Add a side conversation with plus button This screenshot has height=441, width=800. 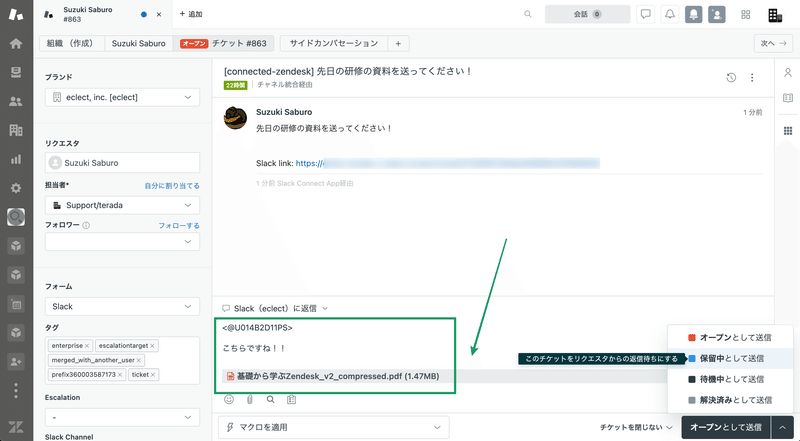click(398, 43)
